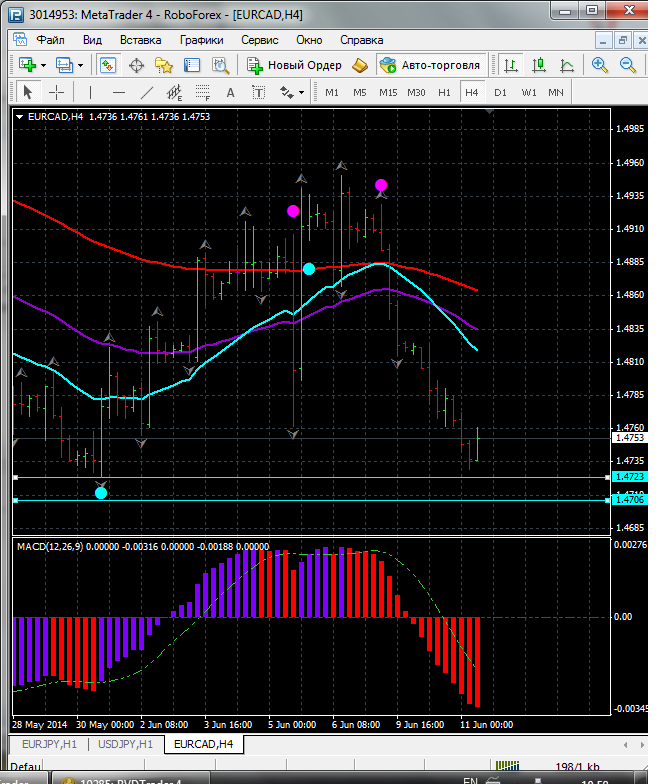The image size is (660, 784).
Task: Expand the arrows objects dropdown
Action: tap(301, 92)
